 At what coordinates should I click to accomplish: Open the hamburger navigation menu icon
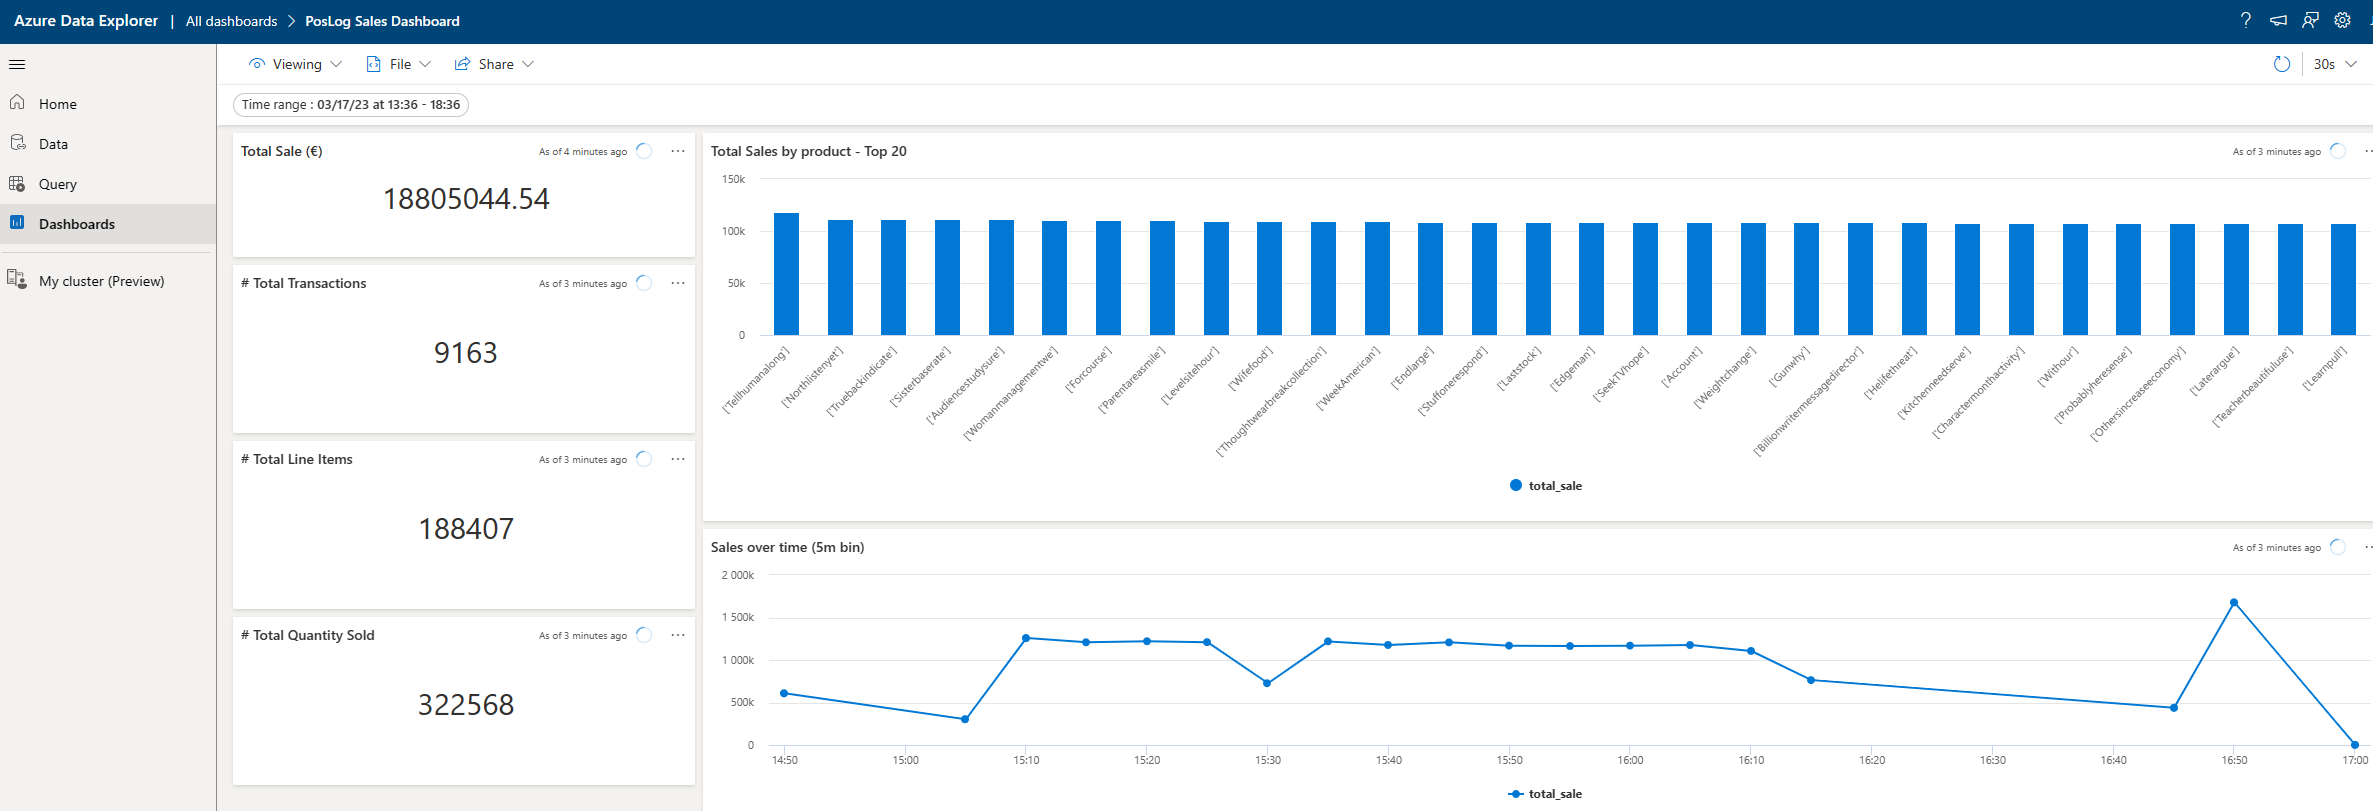17,65
